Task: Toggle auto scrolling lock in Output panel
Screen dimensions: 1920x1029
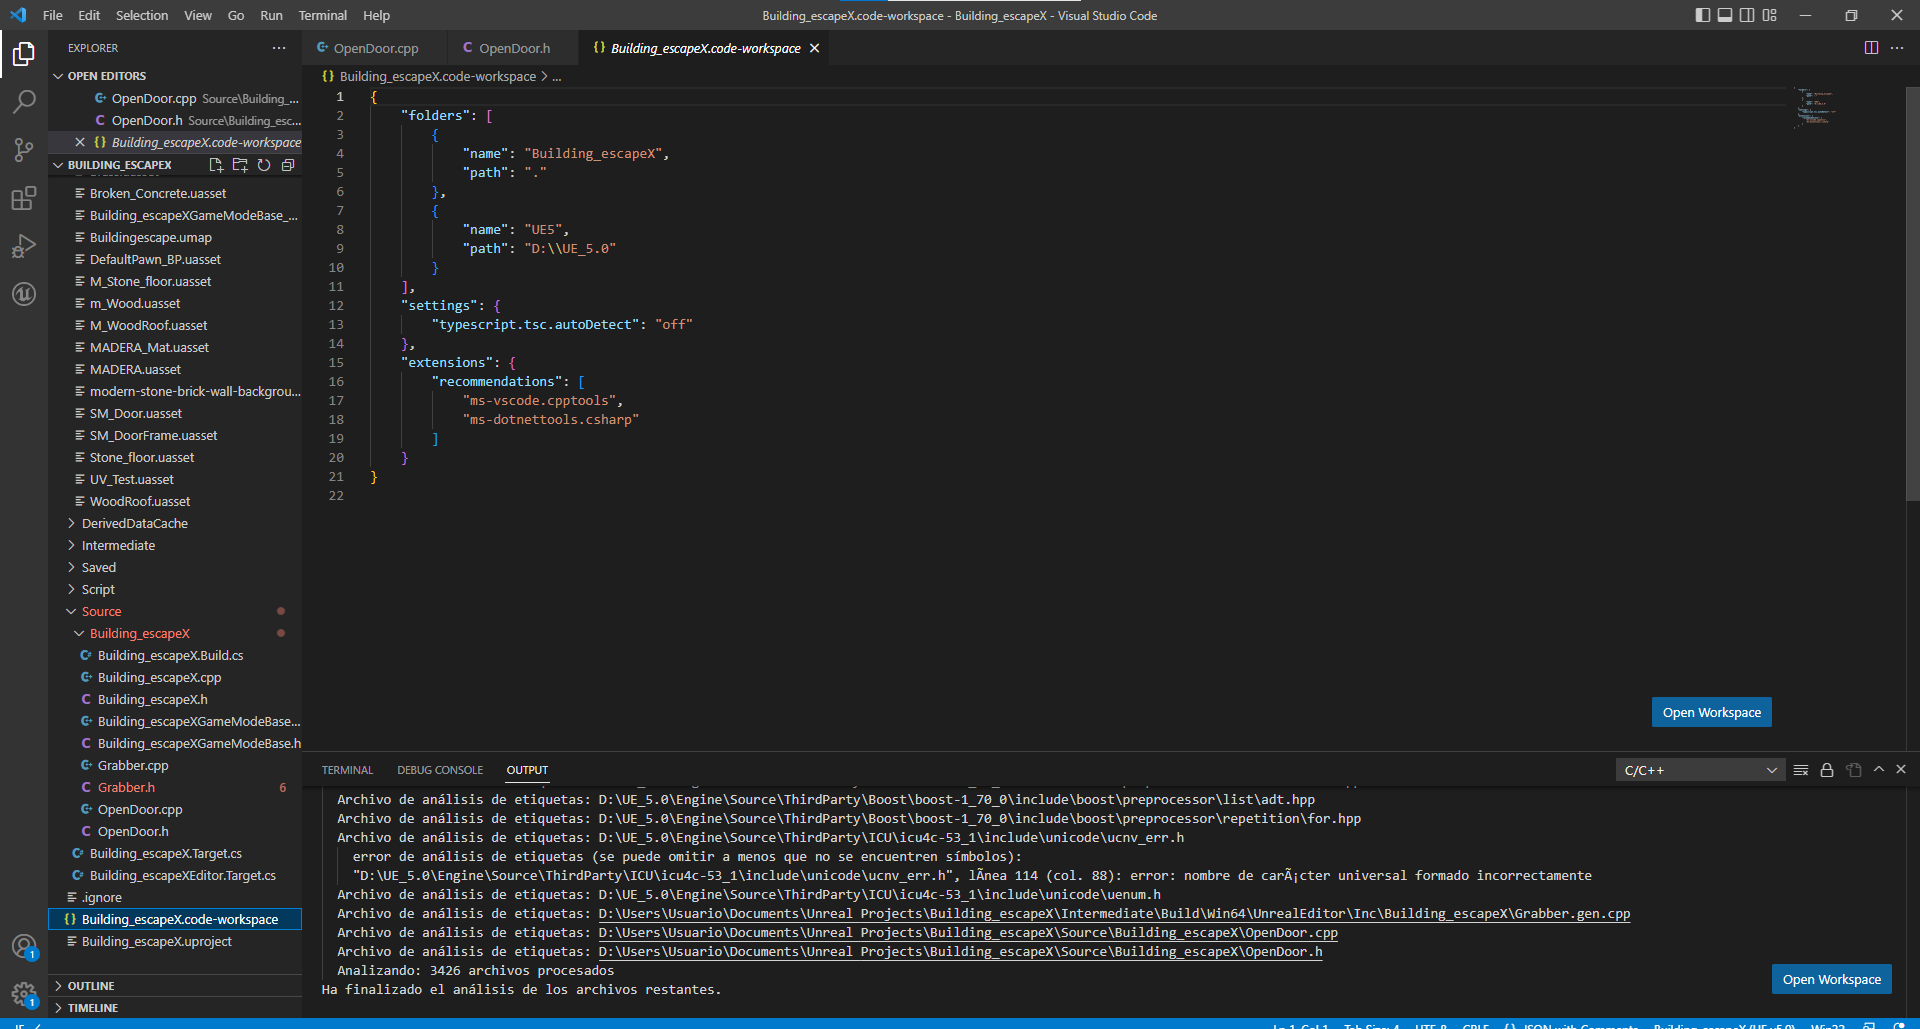Action: (x=1826, y=770)
